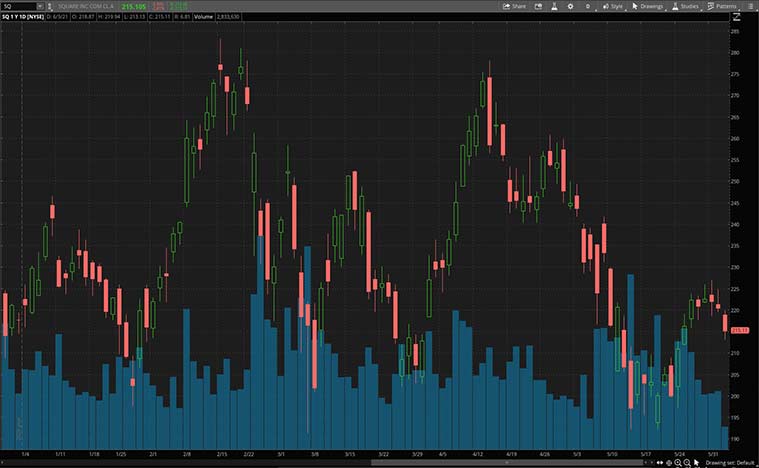Open the Drawings menu
This screenshot has height=468, width=759.
648,6
